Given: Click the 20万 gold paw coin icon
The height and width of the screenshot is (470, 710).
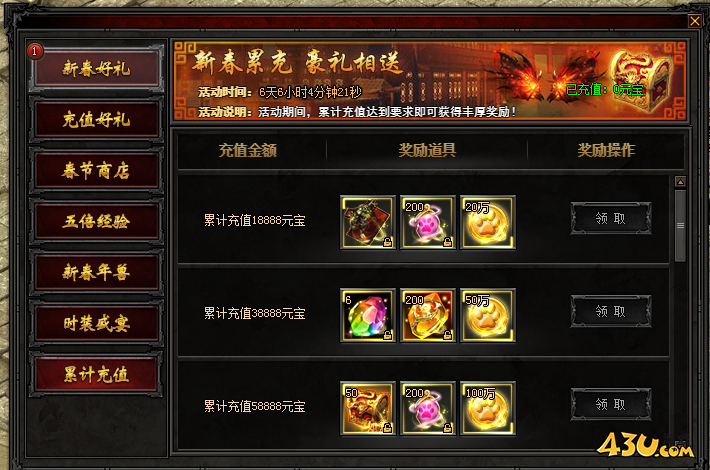Looking at the screenshot, I should coord(488,222).
